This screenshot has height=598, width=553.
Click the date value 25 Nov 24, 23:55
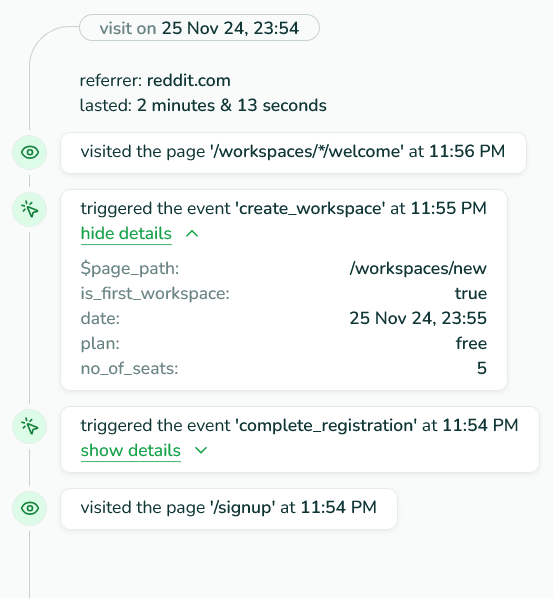[x=418, y=318]
